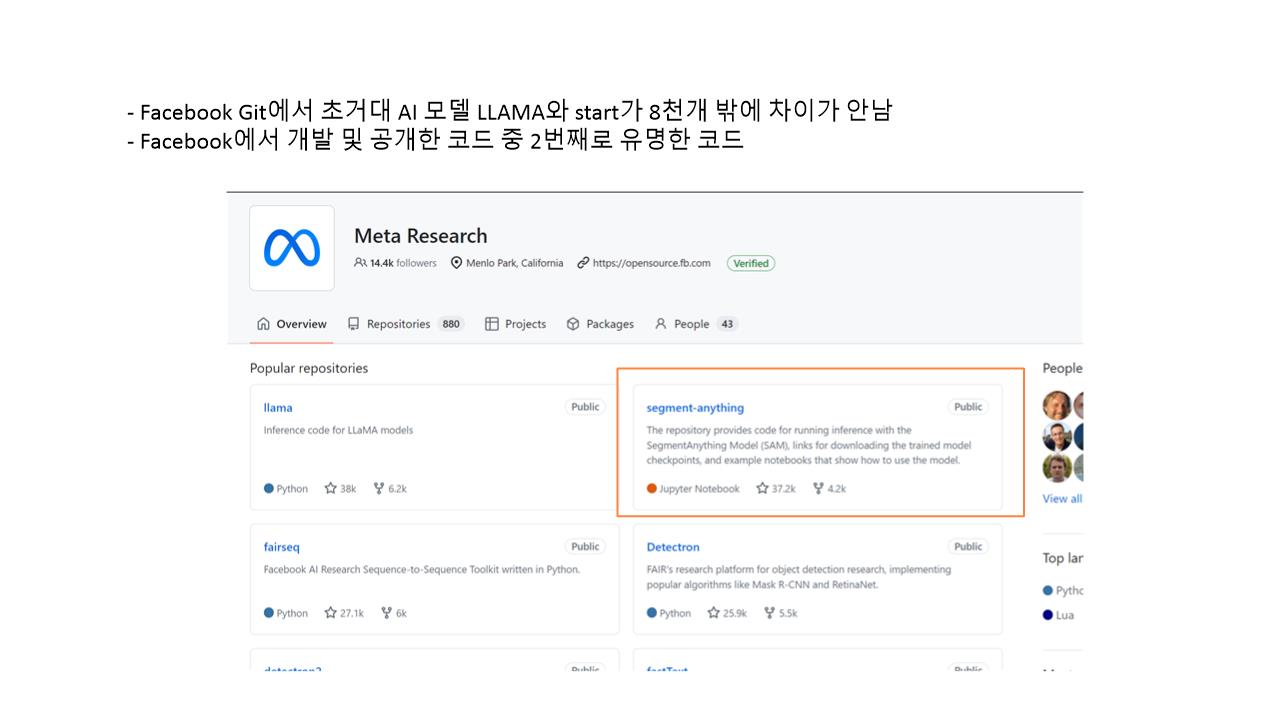1280x720 pixels.
Task: Click the Public badge on the llama card
Action: [x=585, y=407]
